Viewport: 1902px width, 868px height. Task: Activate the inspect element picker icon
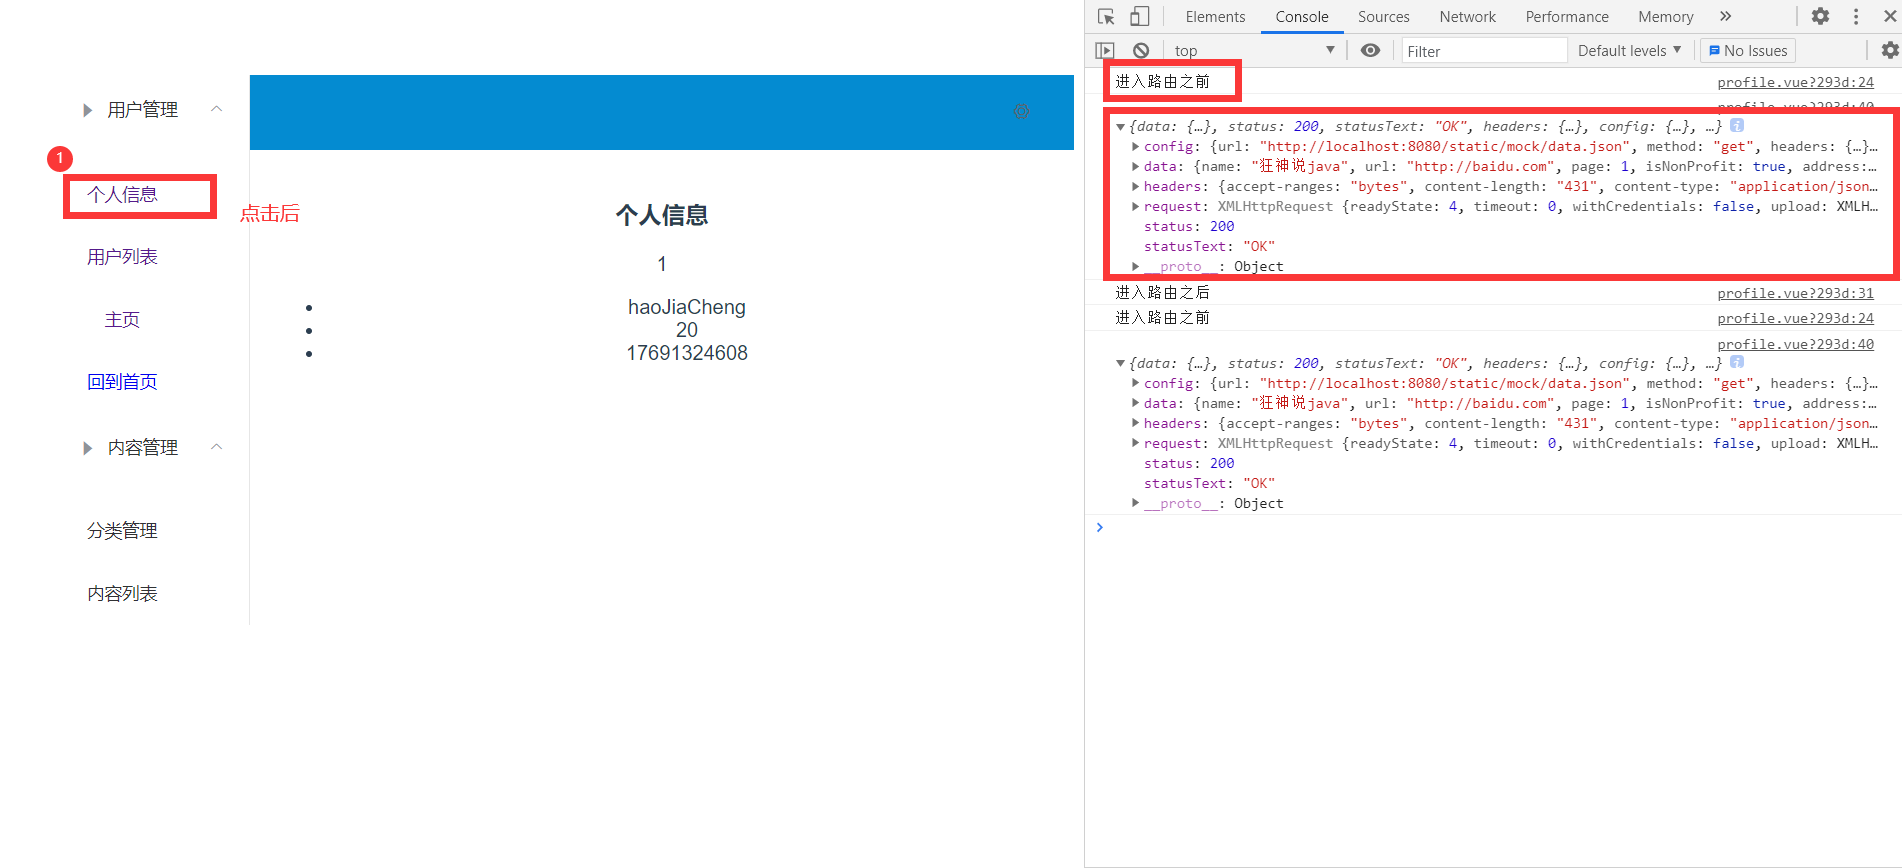(1106, 17)
